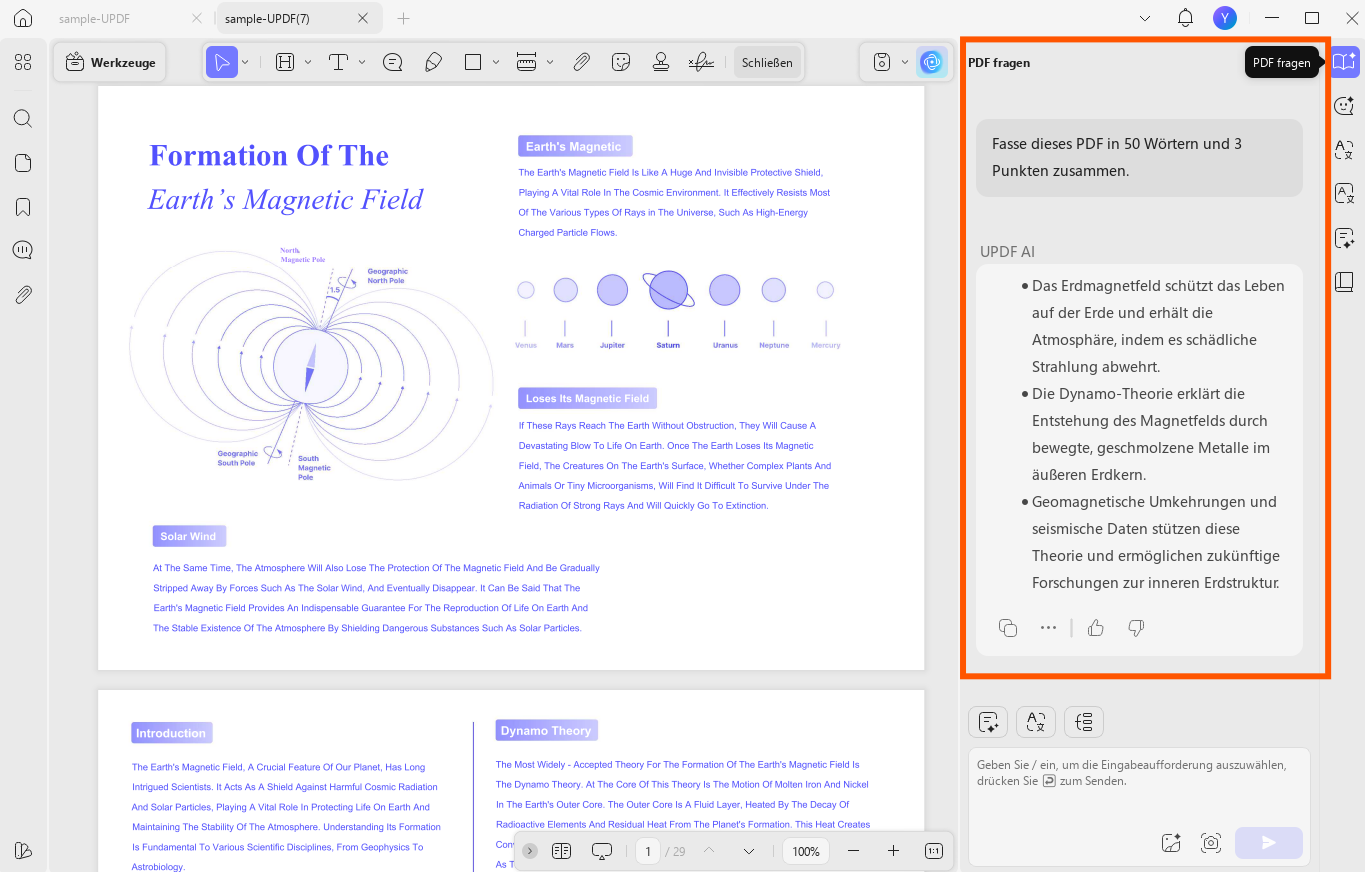This screenshot has height=872, width=1365.
Task: Select the highlight text tool
Action: click(x=285, y=62)
